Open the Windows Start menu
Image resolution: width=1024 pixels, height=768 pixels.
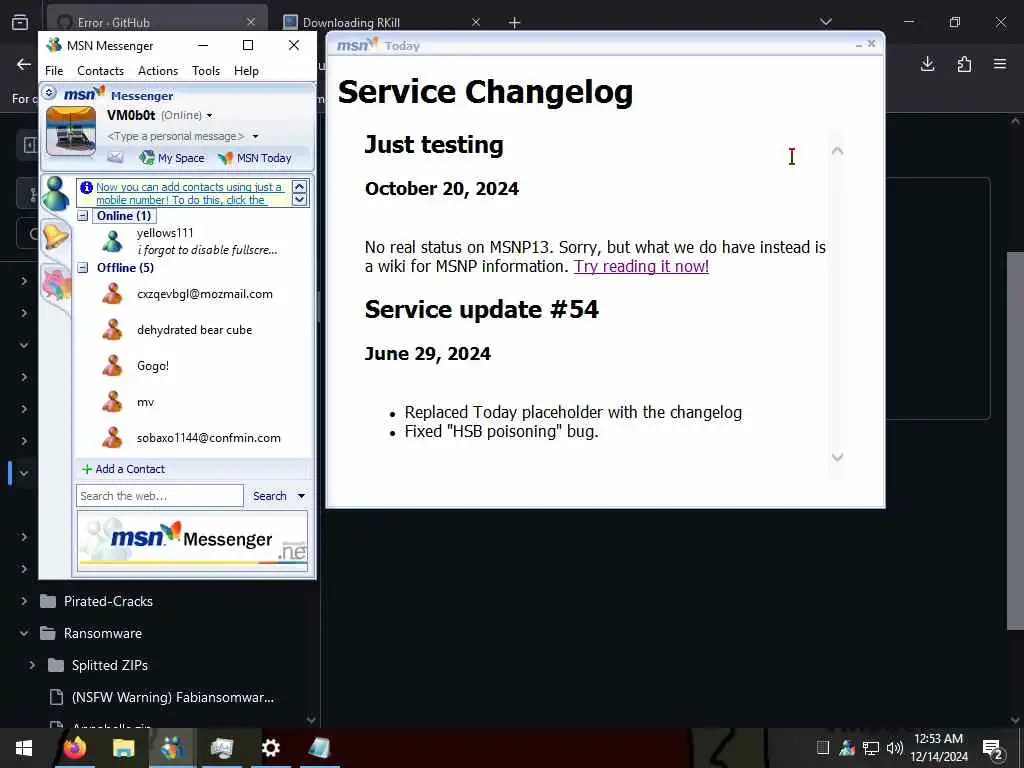pyautogui.click(x=24, y=748)
